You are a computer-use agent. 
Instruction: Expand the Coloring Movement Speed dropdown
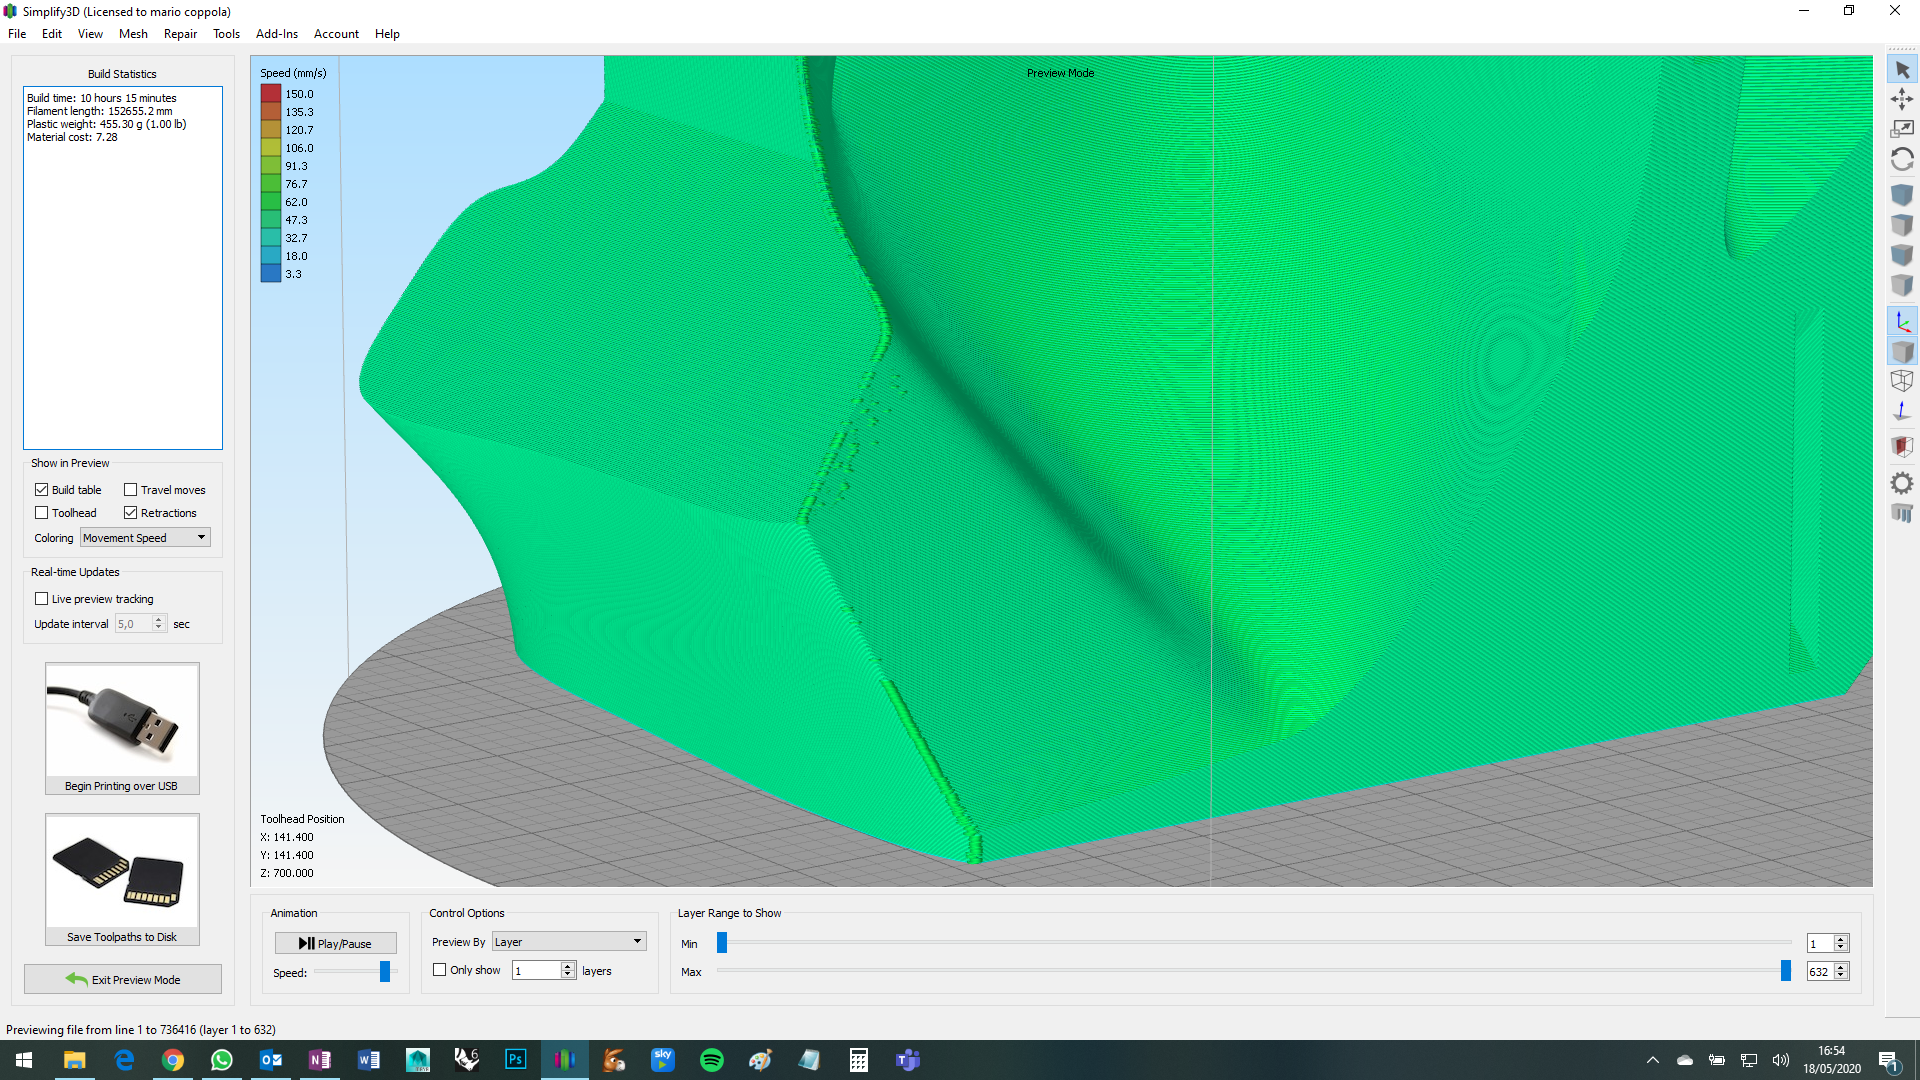[x=145, y=538]
